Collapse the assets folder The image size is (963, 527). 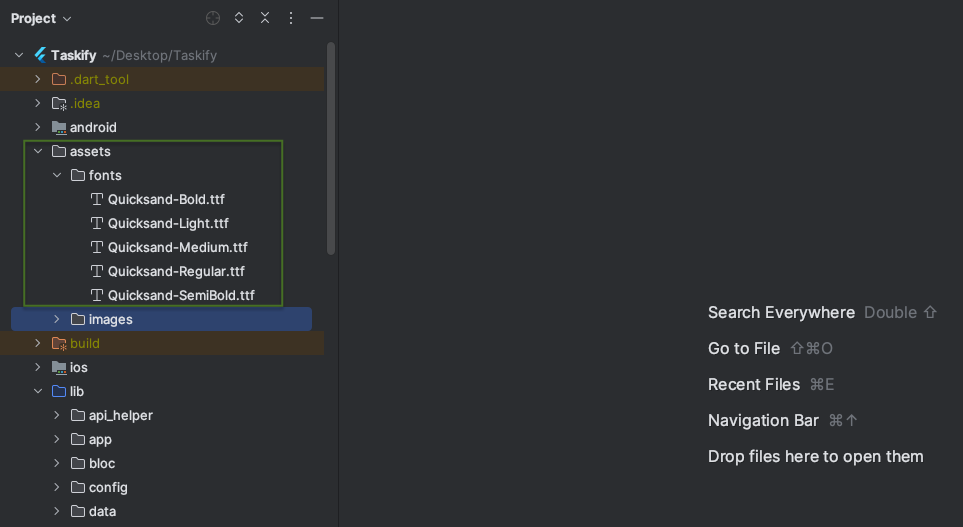pos(38,151)
